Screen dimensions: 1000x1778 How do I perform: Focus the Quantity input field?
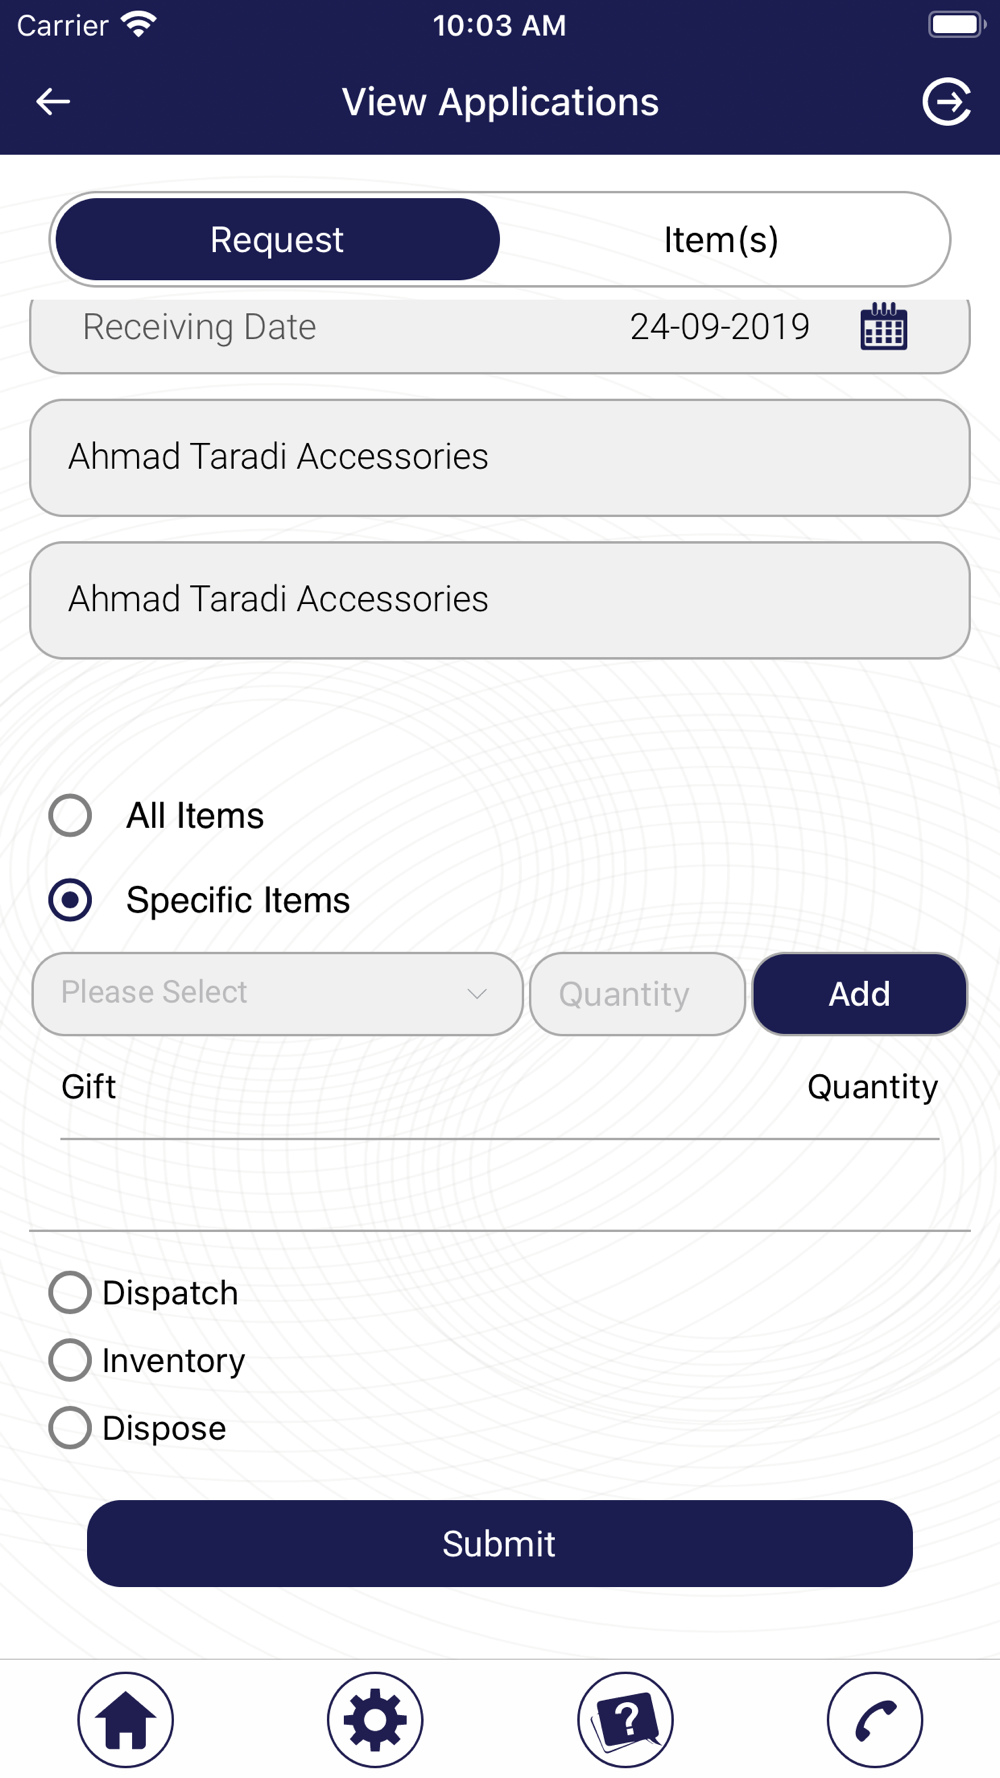coord(638,993)
